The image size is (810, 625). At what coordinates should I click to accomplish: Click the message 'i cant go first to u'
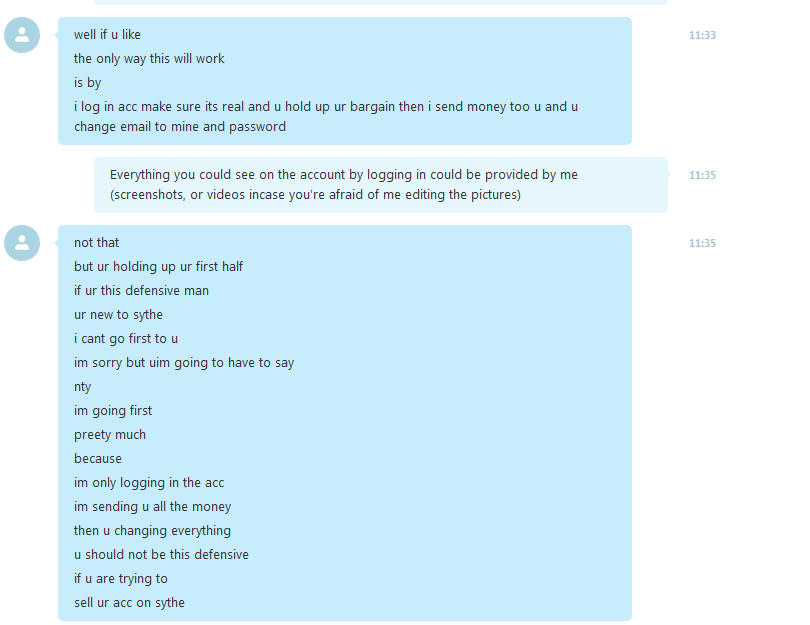pos(126,339)
